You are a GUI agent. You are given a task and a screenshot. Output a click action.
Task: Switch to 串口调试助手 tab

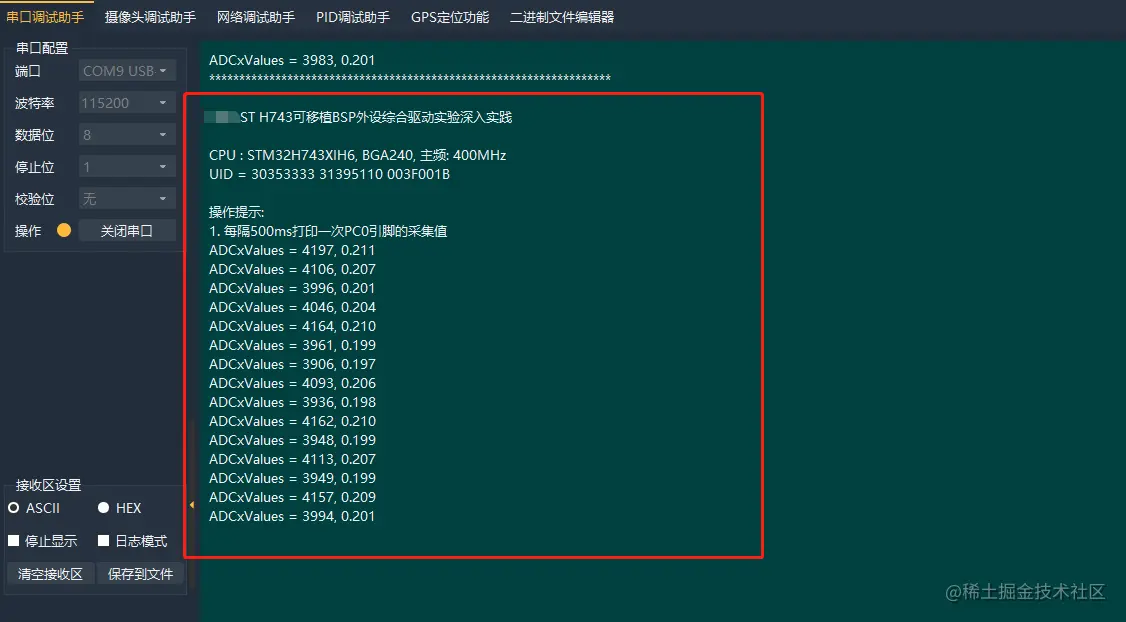(45, 17)
